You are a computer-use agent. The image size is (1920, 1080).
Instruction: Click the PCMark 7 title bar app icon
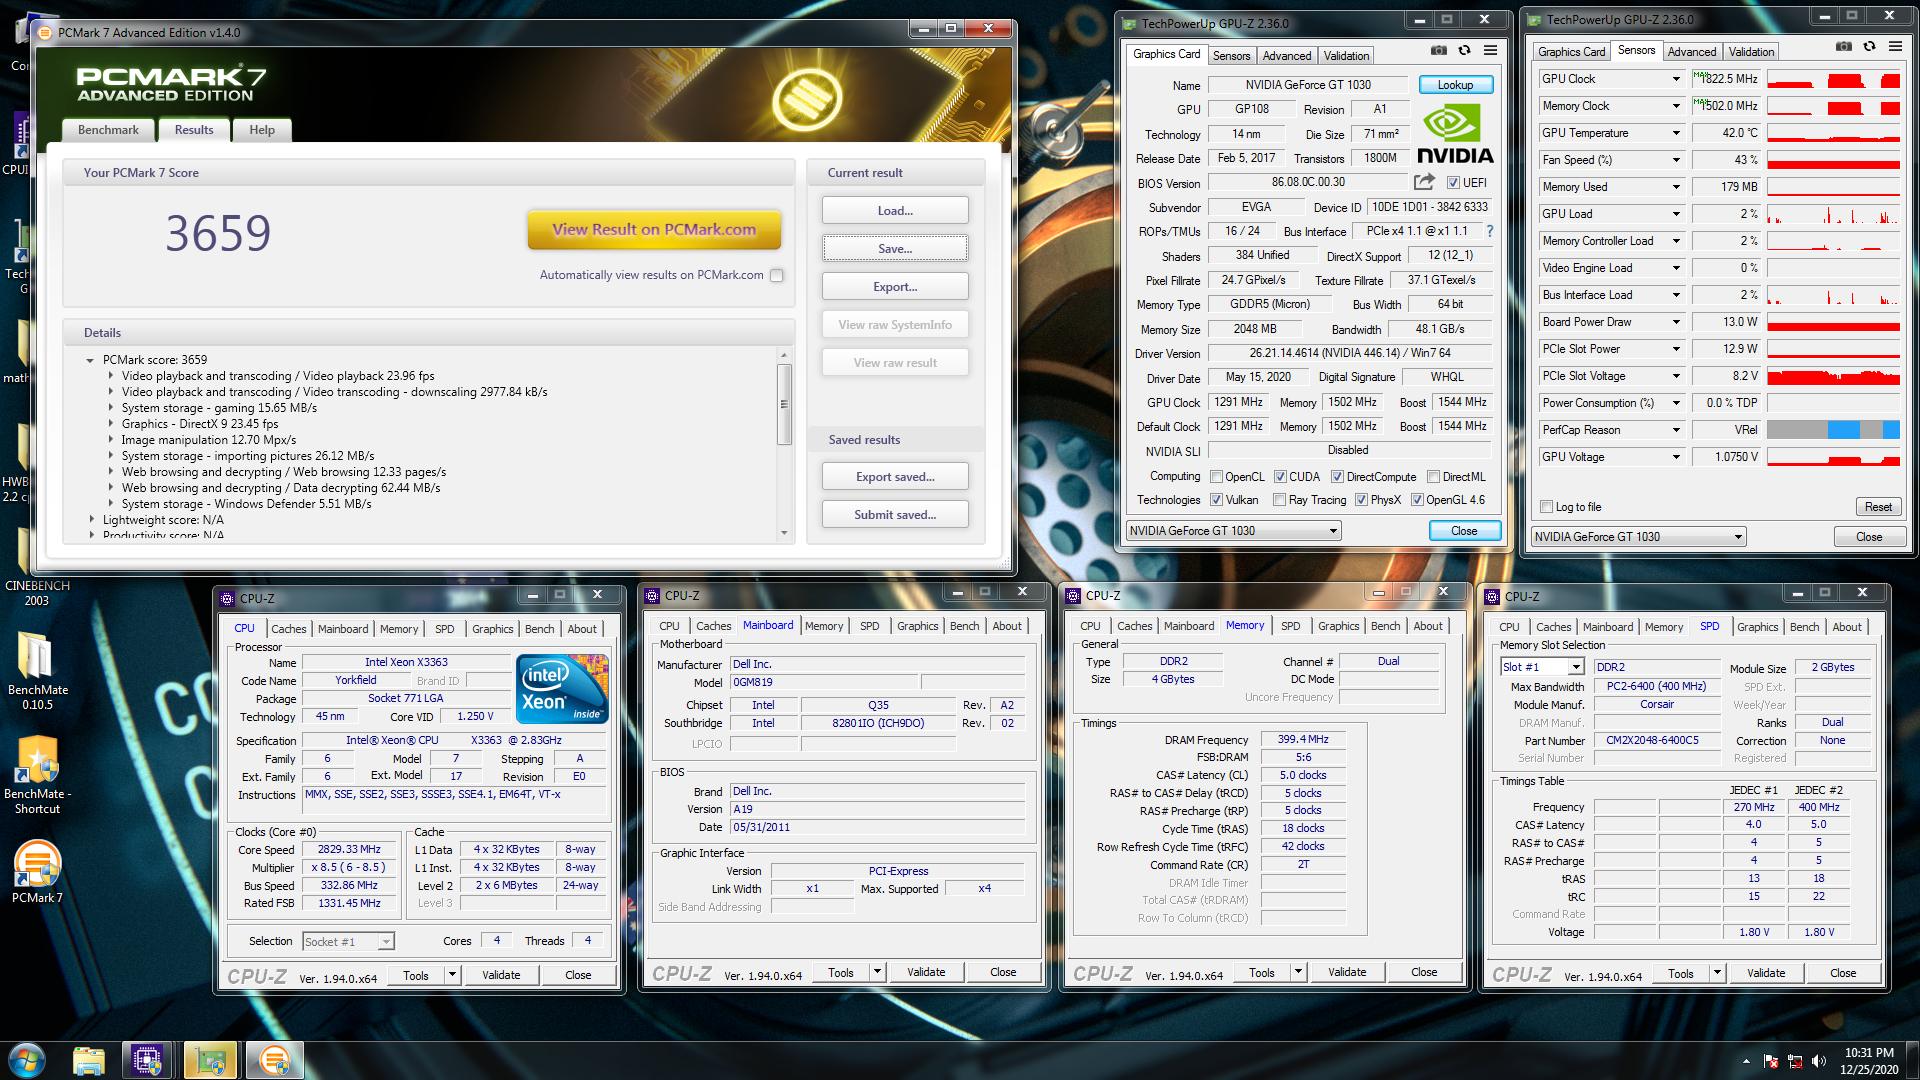pyautogui.click(x=44, y=33)
